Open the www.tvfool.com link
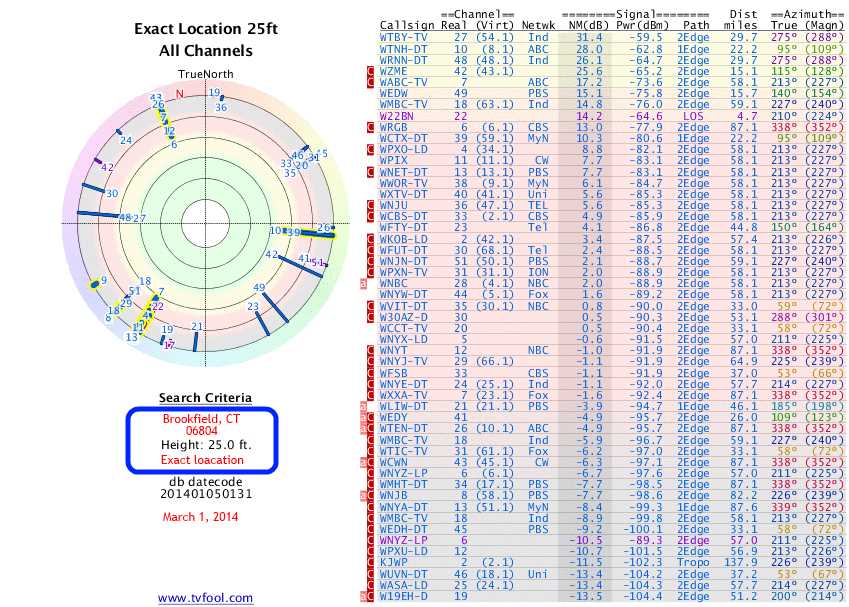849x607 pixels. point(206,597)
